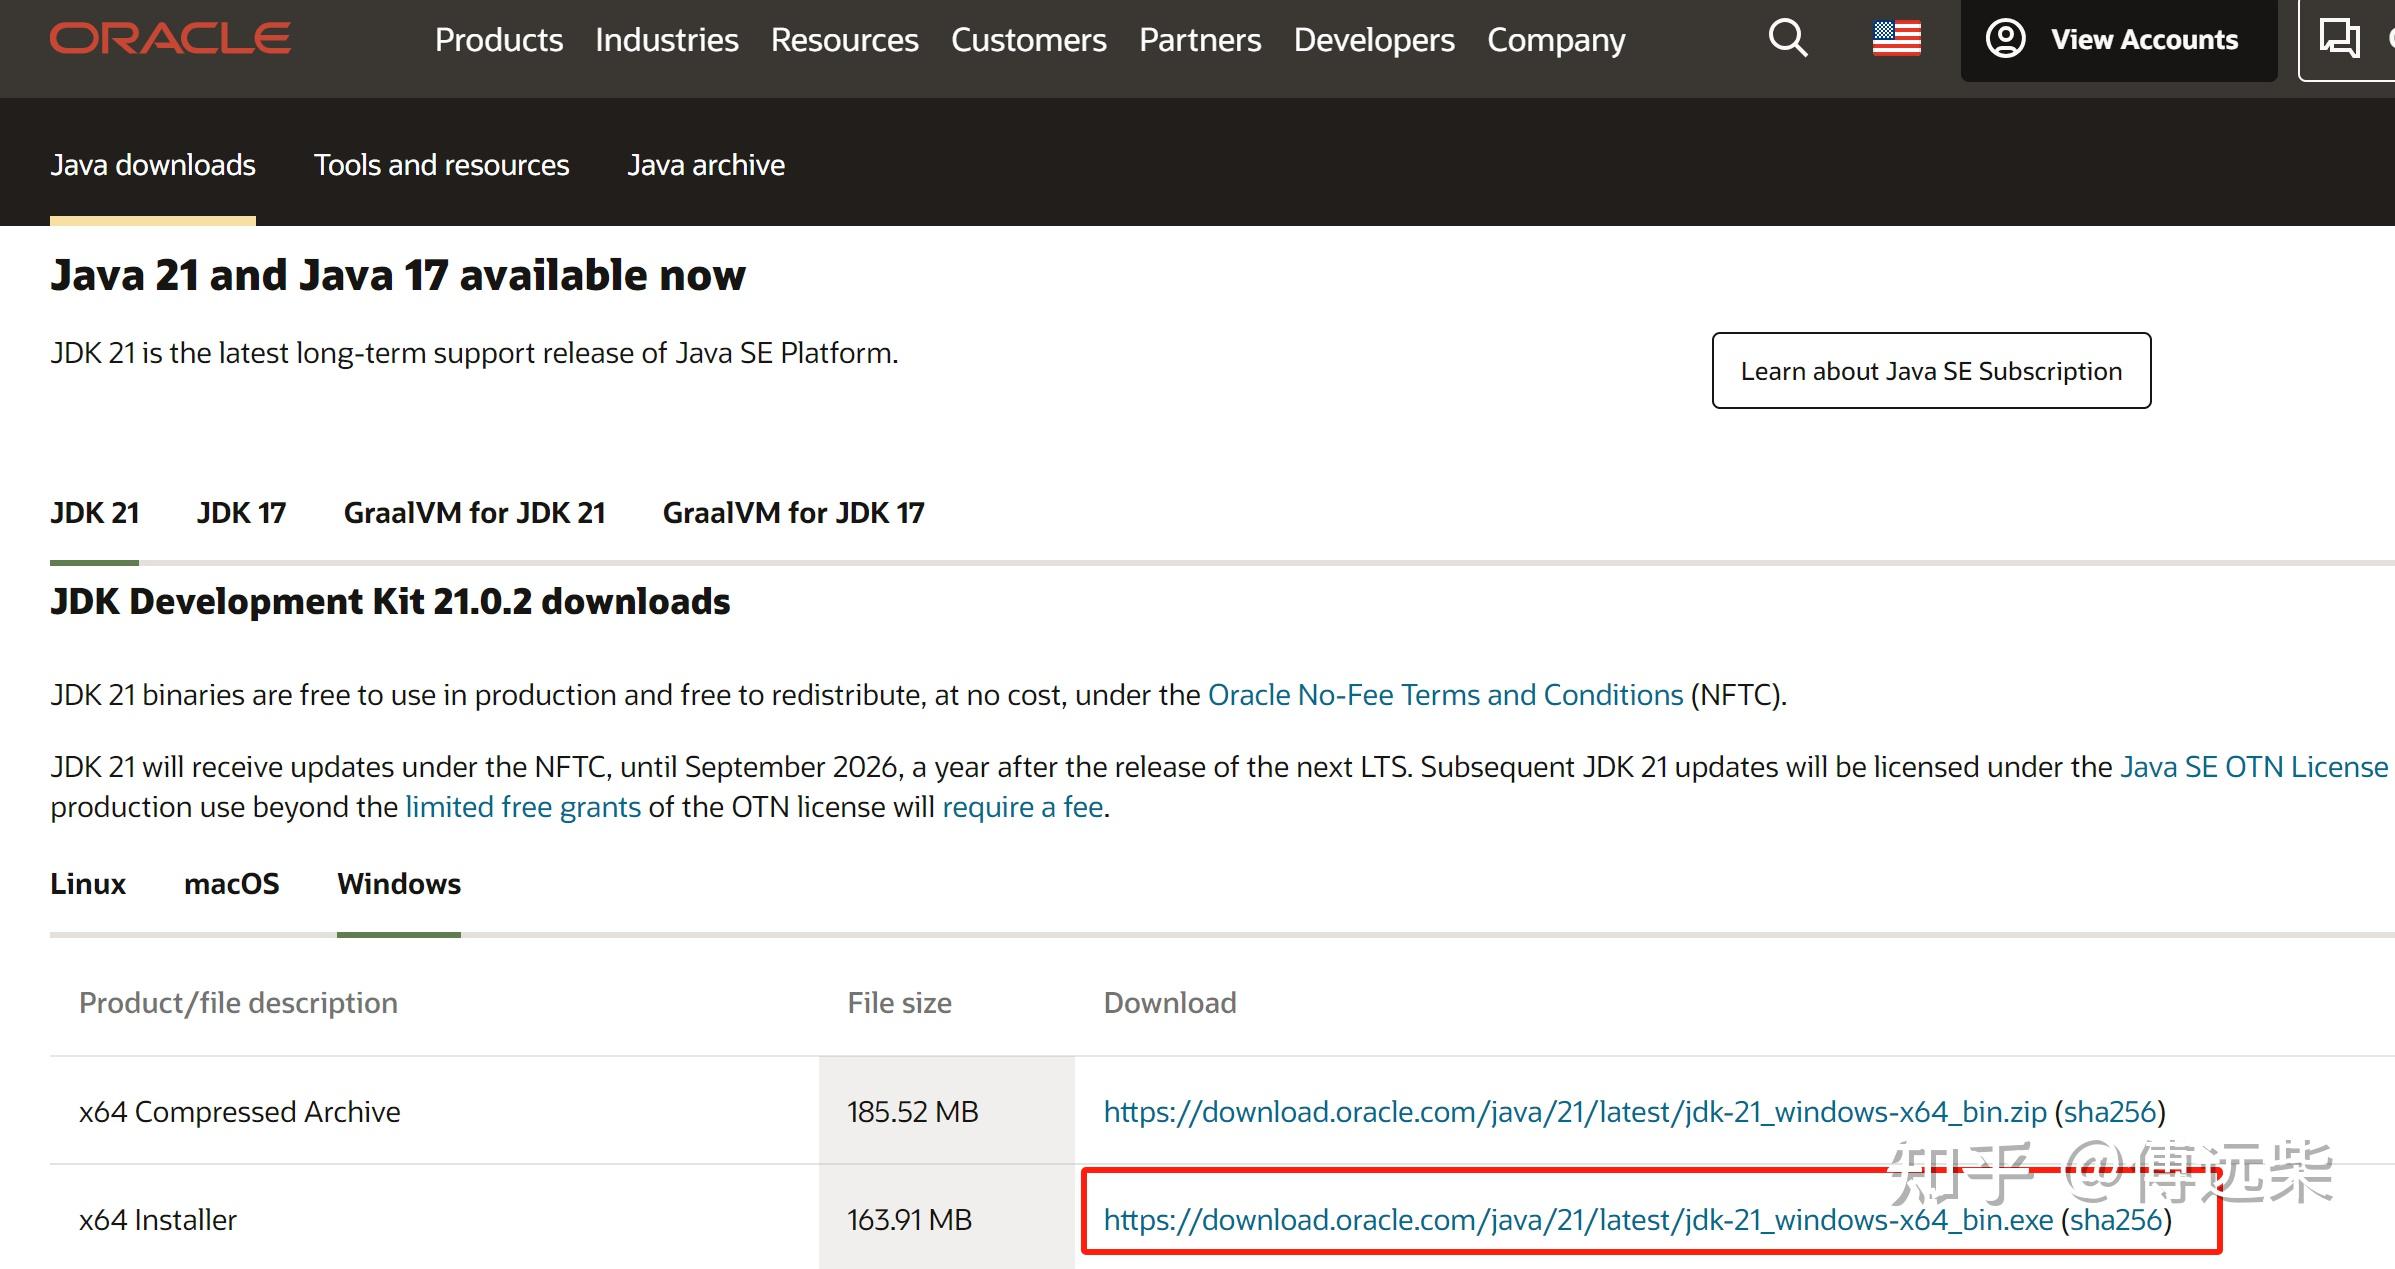This screenshot has height=1269, width=2395.
Task: Open Oracle No-Fee Terms and Conditions link
Action: [1445, 695]
